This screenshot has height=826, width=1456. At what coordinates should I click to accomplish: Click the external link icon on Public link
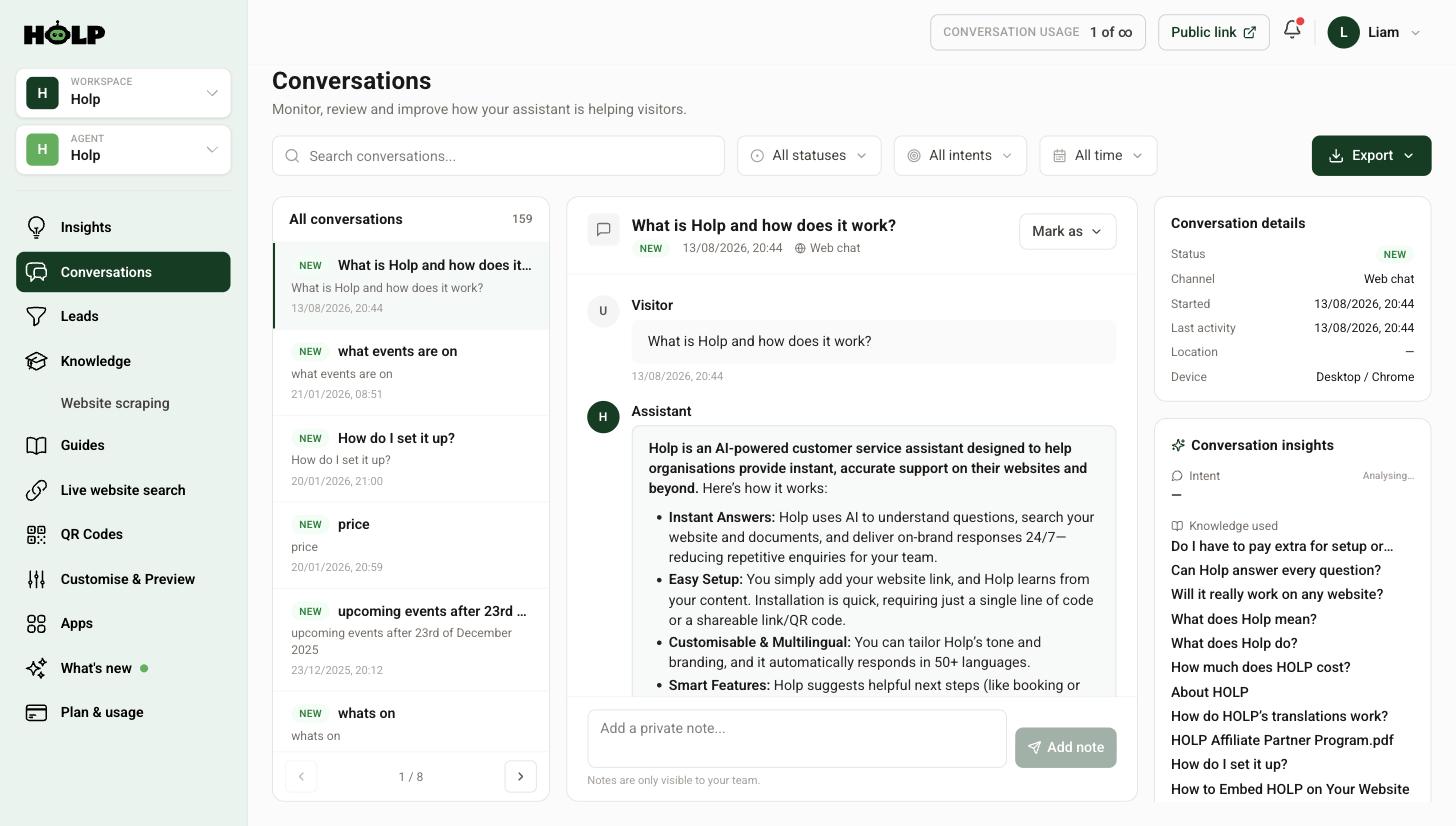tap(1249, 32)
